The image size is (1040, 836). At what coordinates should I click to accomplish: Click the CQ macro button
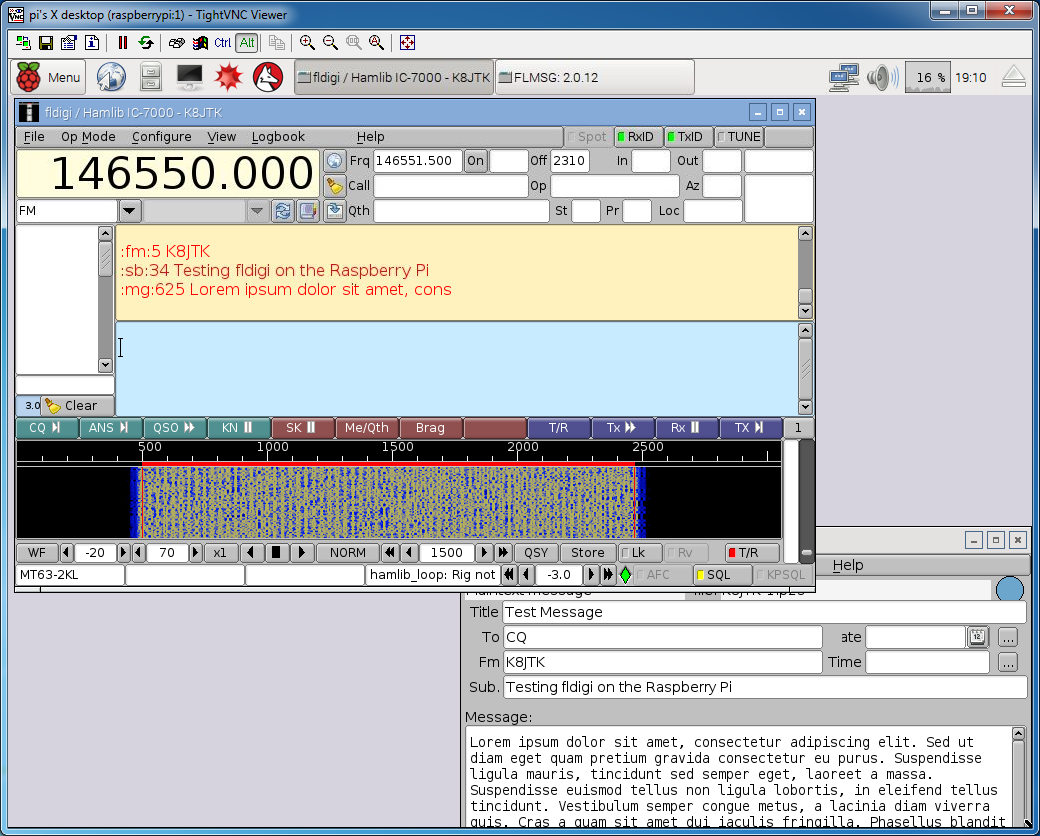point(46,428)
